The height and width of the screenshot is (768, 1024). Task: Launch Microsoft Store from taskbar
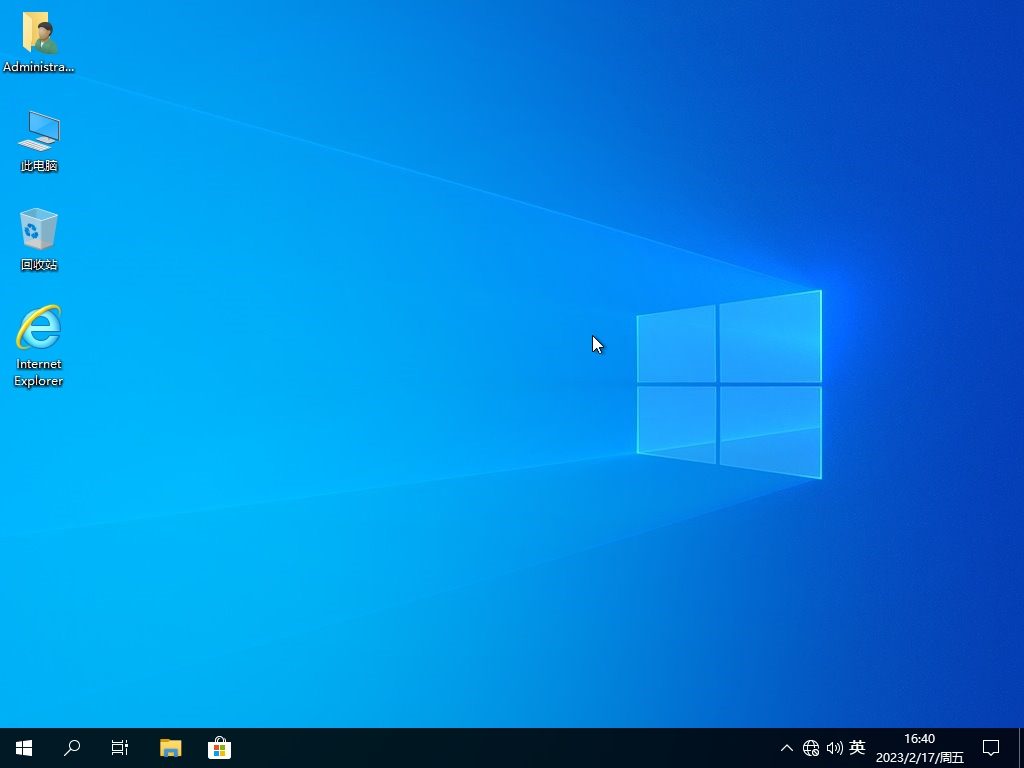(219, 748)
